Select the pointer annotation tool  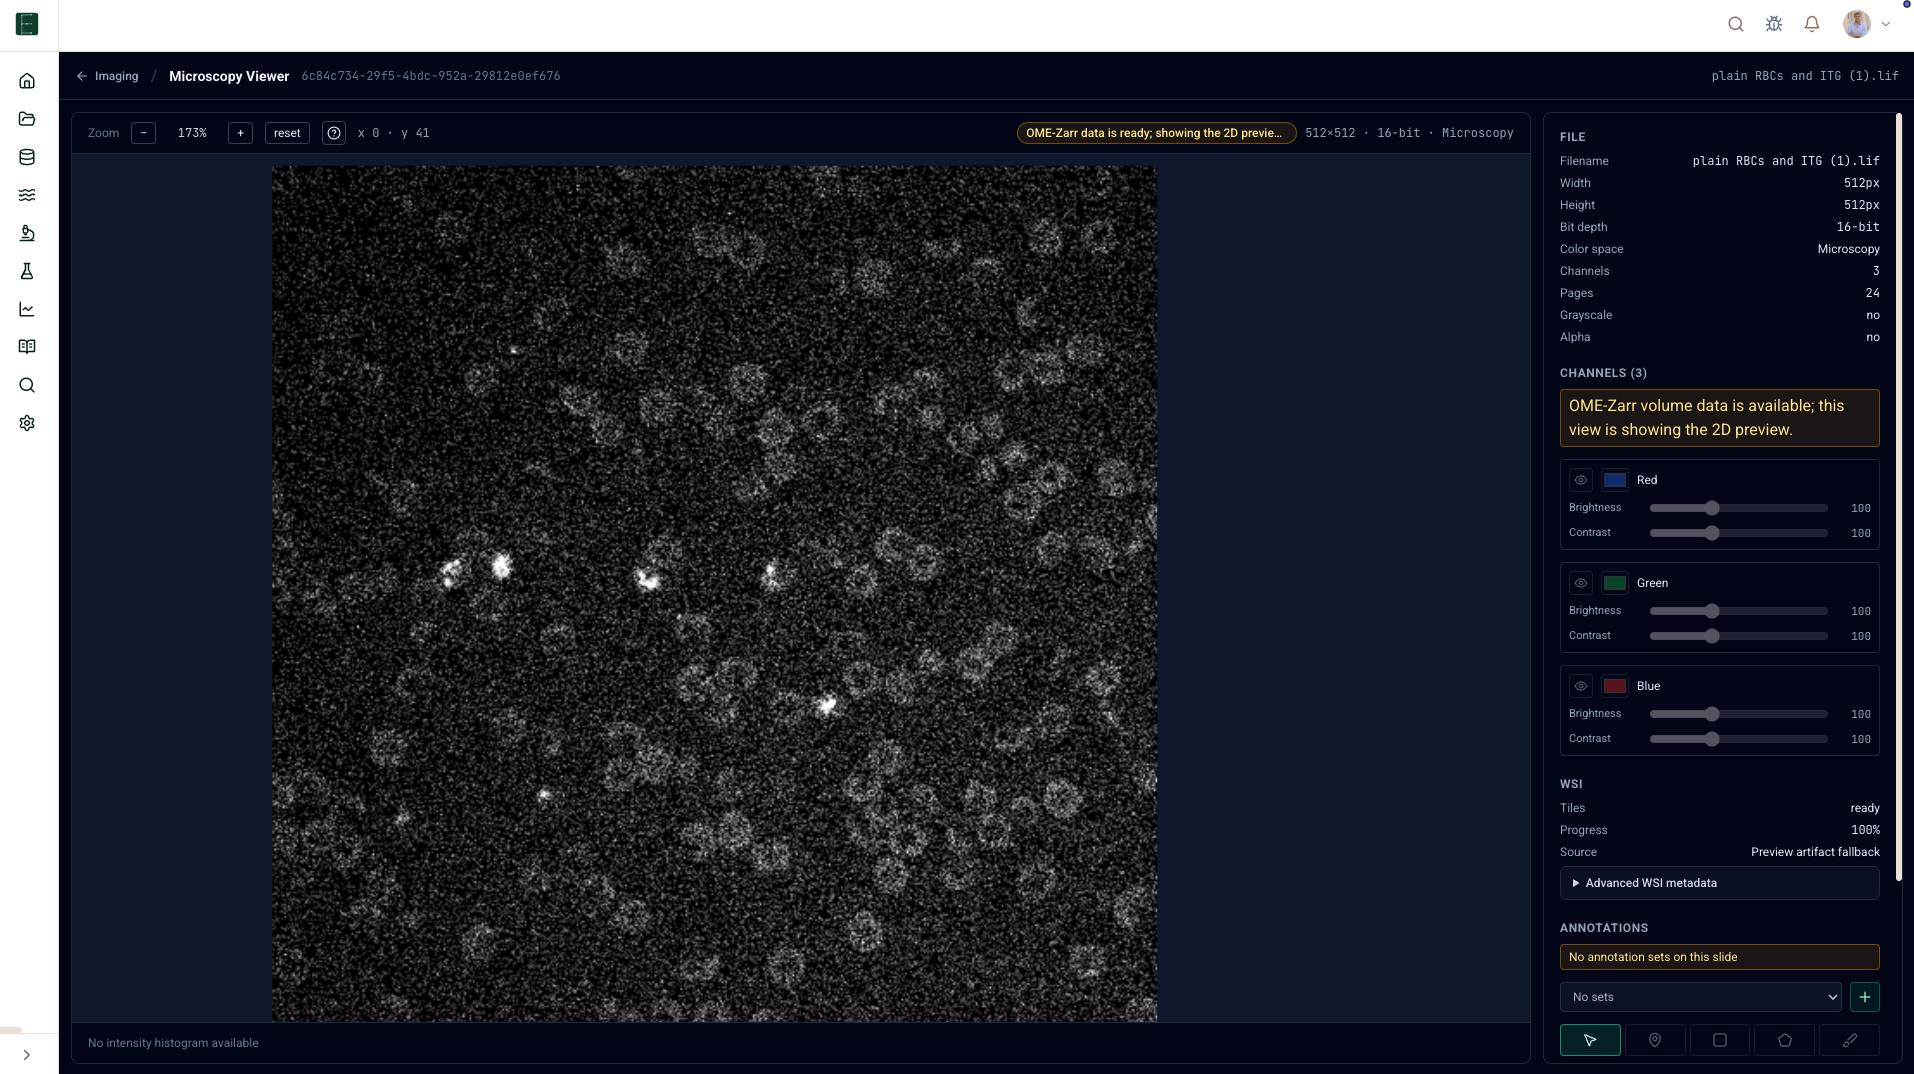1590,1040
